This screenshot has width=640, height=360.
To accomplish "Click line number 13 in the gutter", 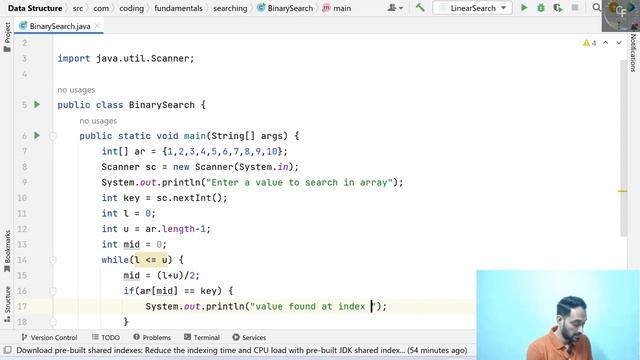I will point(22,244).
